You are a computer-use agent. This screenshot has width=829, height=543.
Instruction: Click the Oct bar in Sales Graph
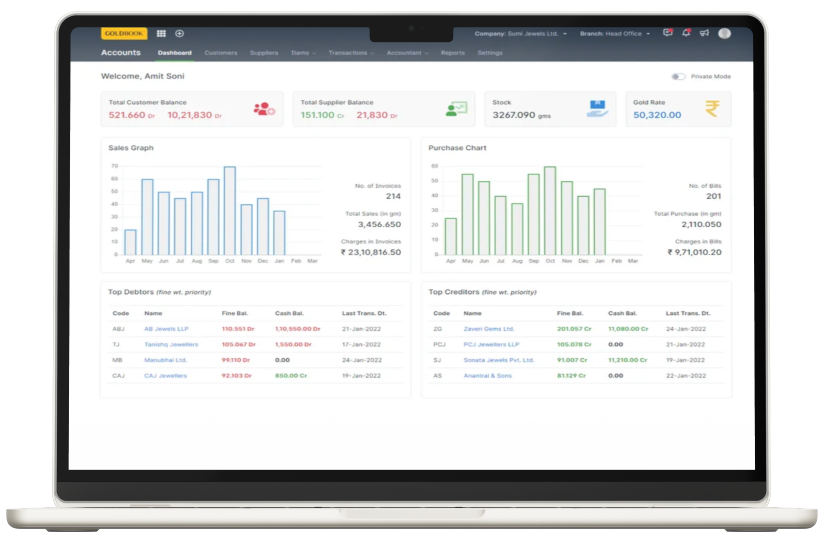pos(229,211)
